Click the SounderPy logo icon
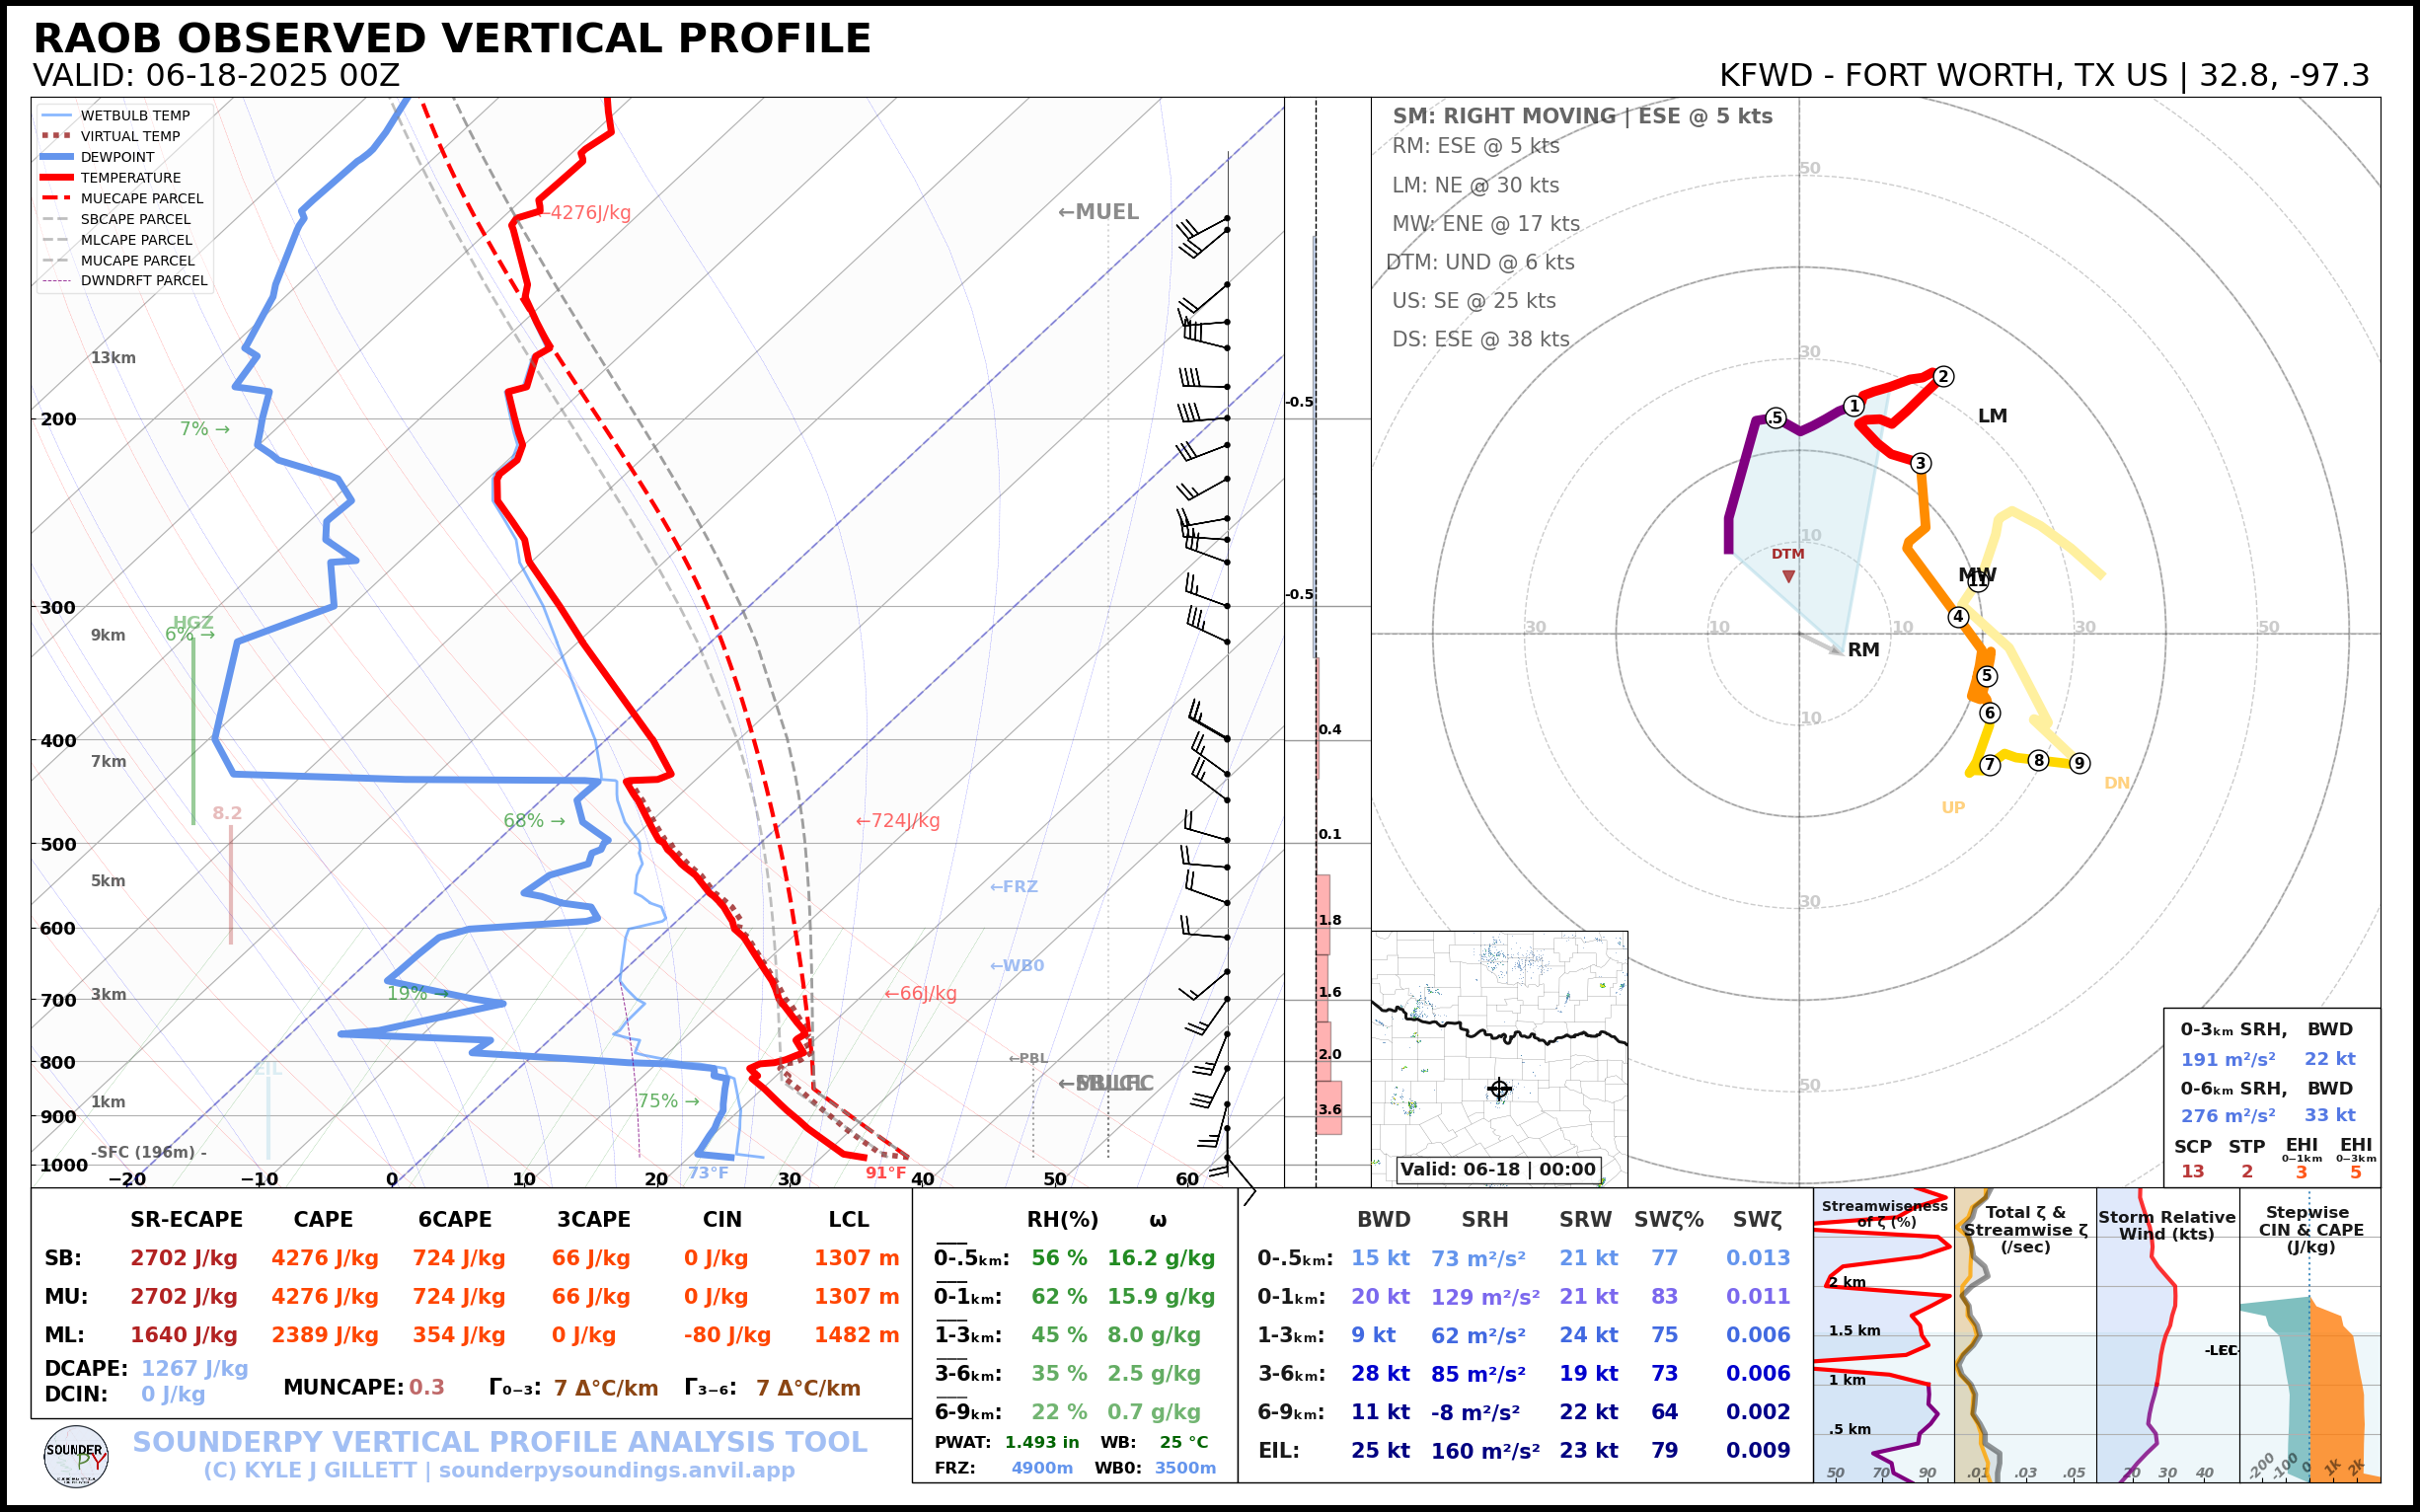2420x1512 pixels. 76,1457
